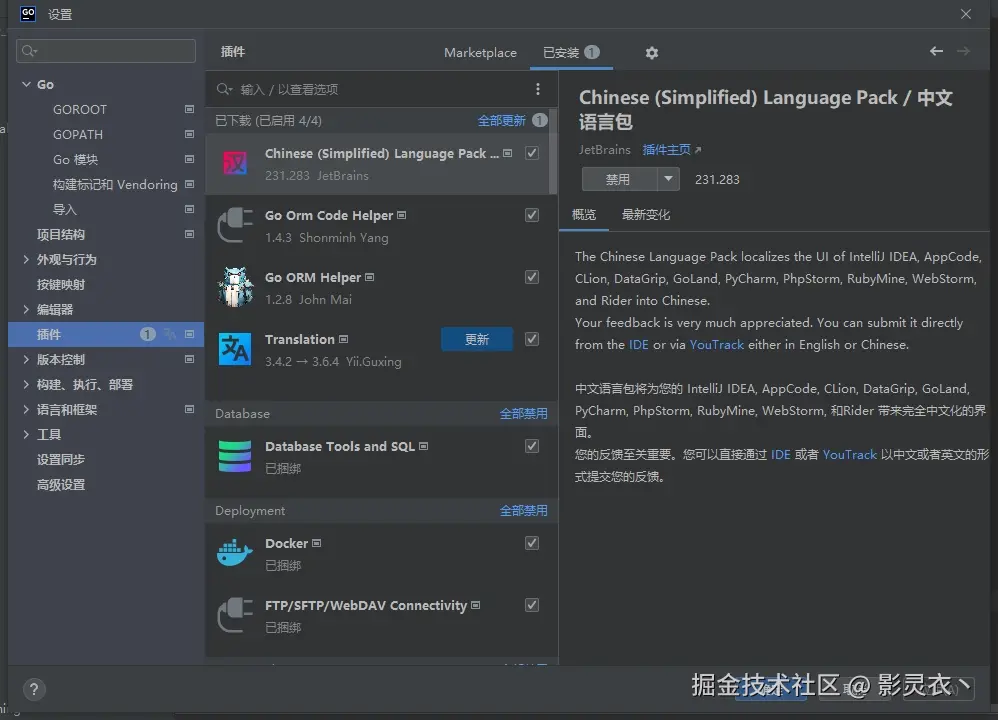Click the Chinese Language Pack plugin icon

(235, 164)
